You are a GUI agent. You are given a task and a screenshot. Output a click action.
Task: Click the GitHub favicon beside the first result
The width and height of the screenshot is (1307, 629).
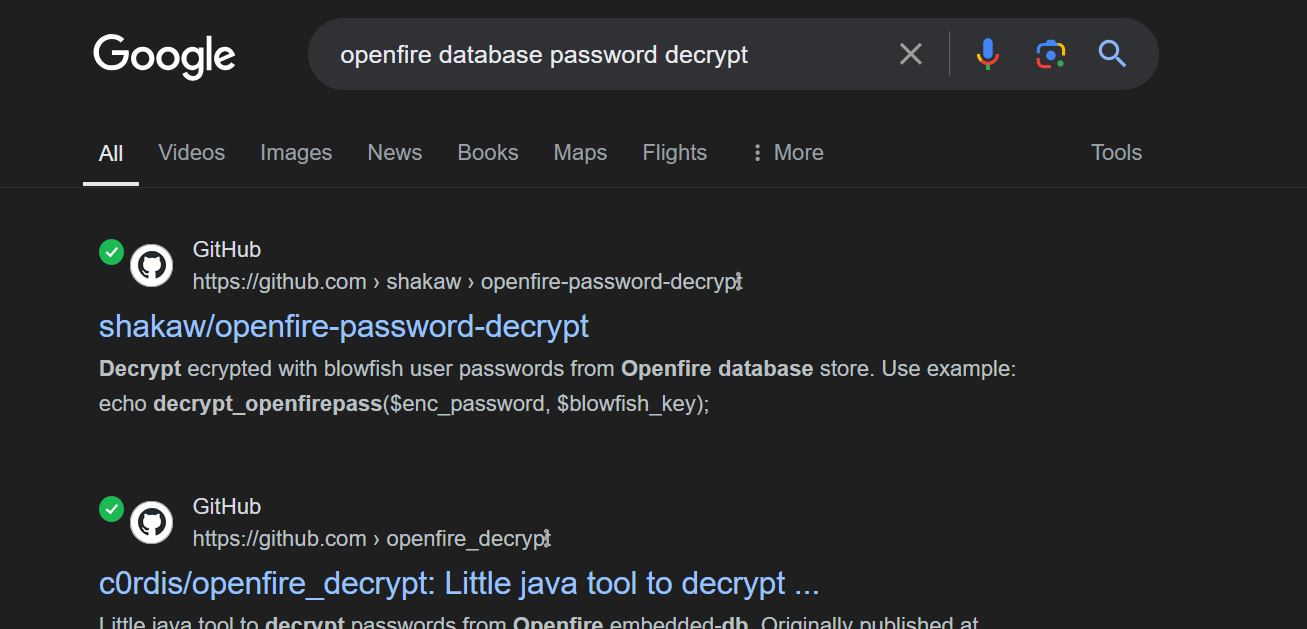click(151, 265)
